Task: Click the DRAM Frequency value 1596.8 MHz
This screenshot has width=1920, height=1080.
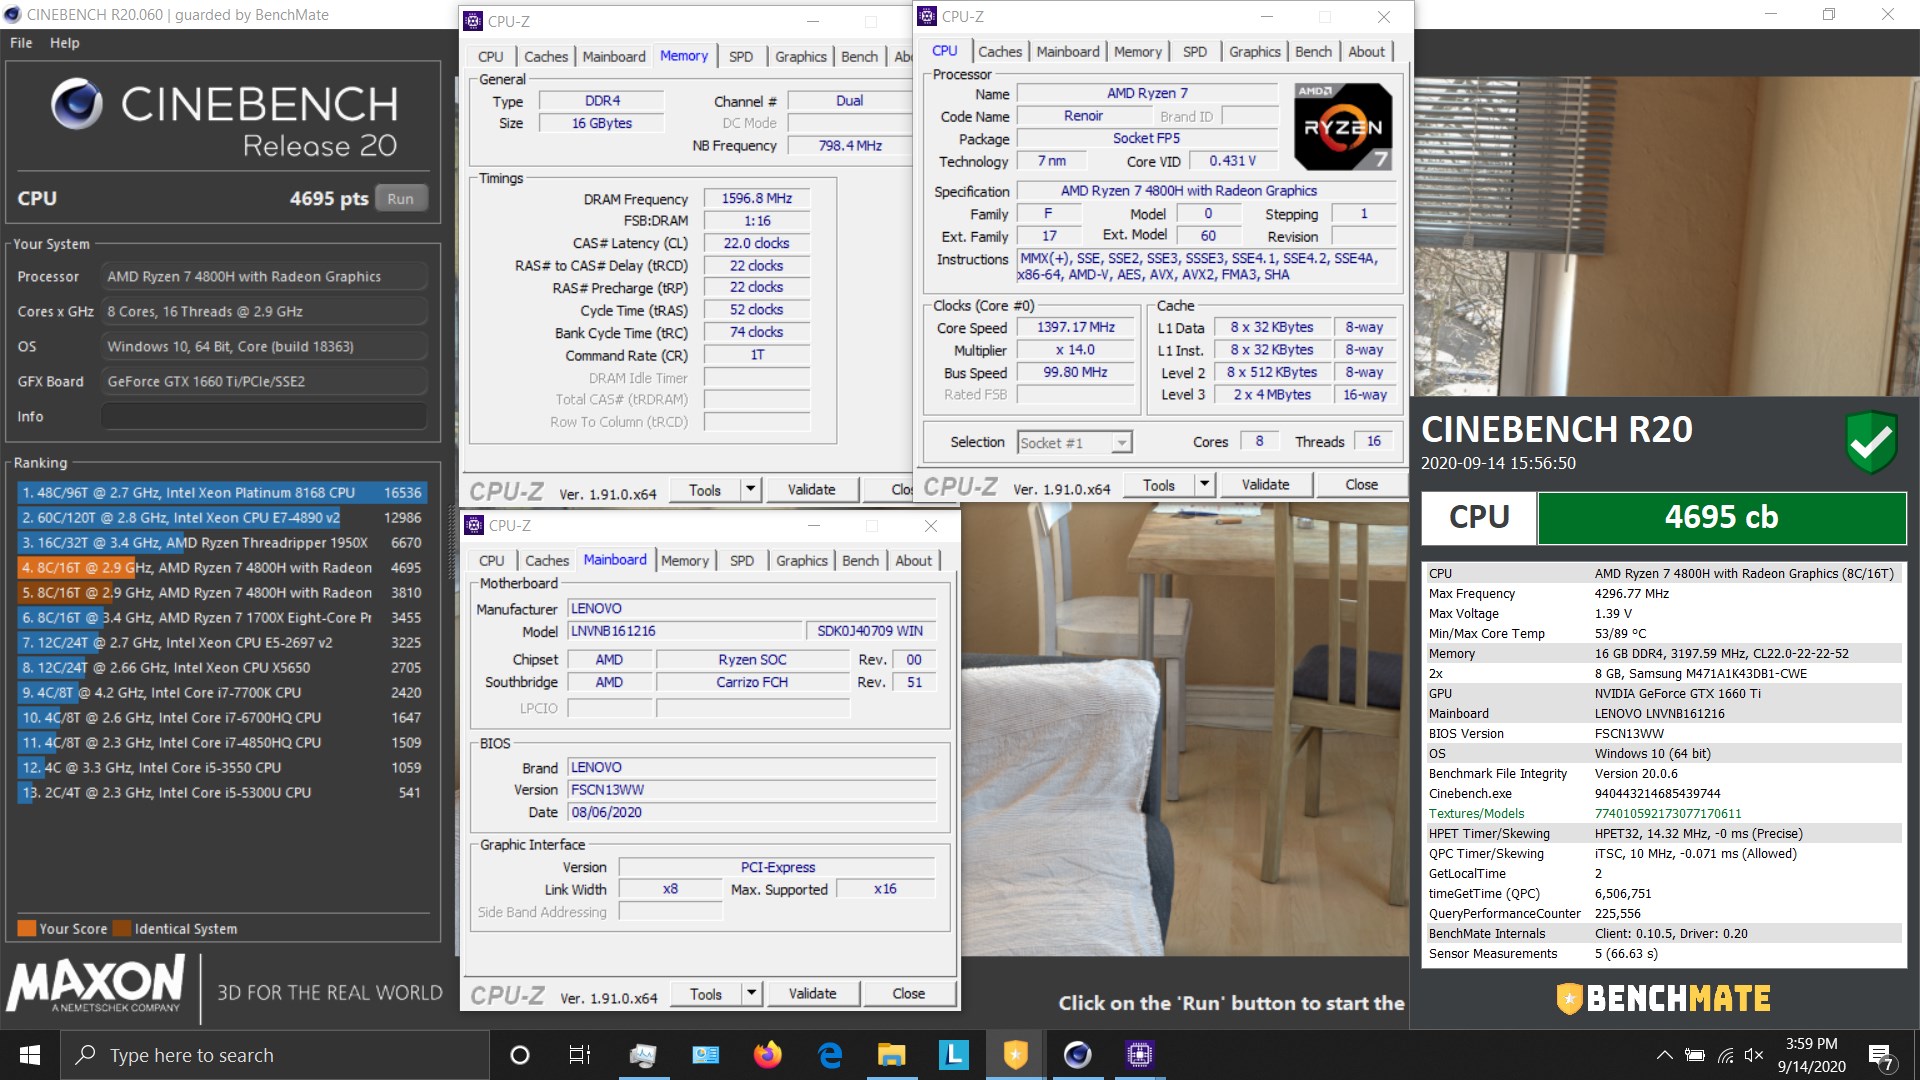Action: [x=756, y=199]
